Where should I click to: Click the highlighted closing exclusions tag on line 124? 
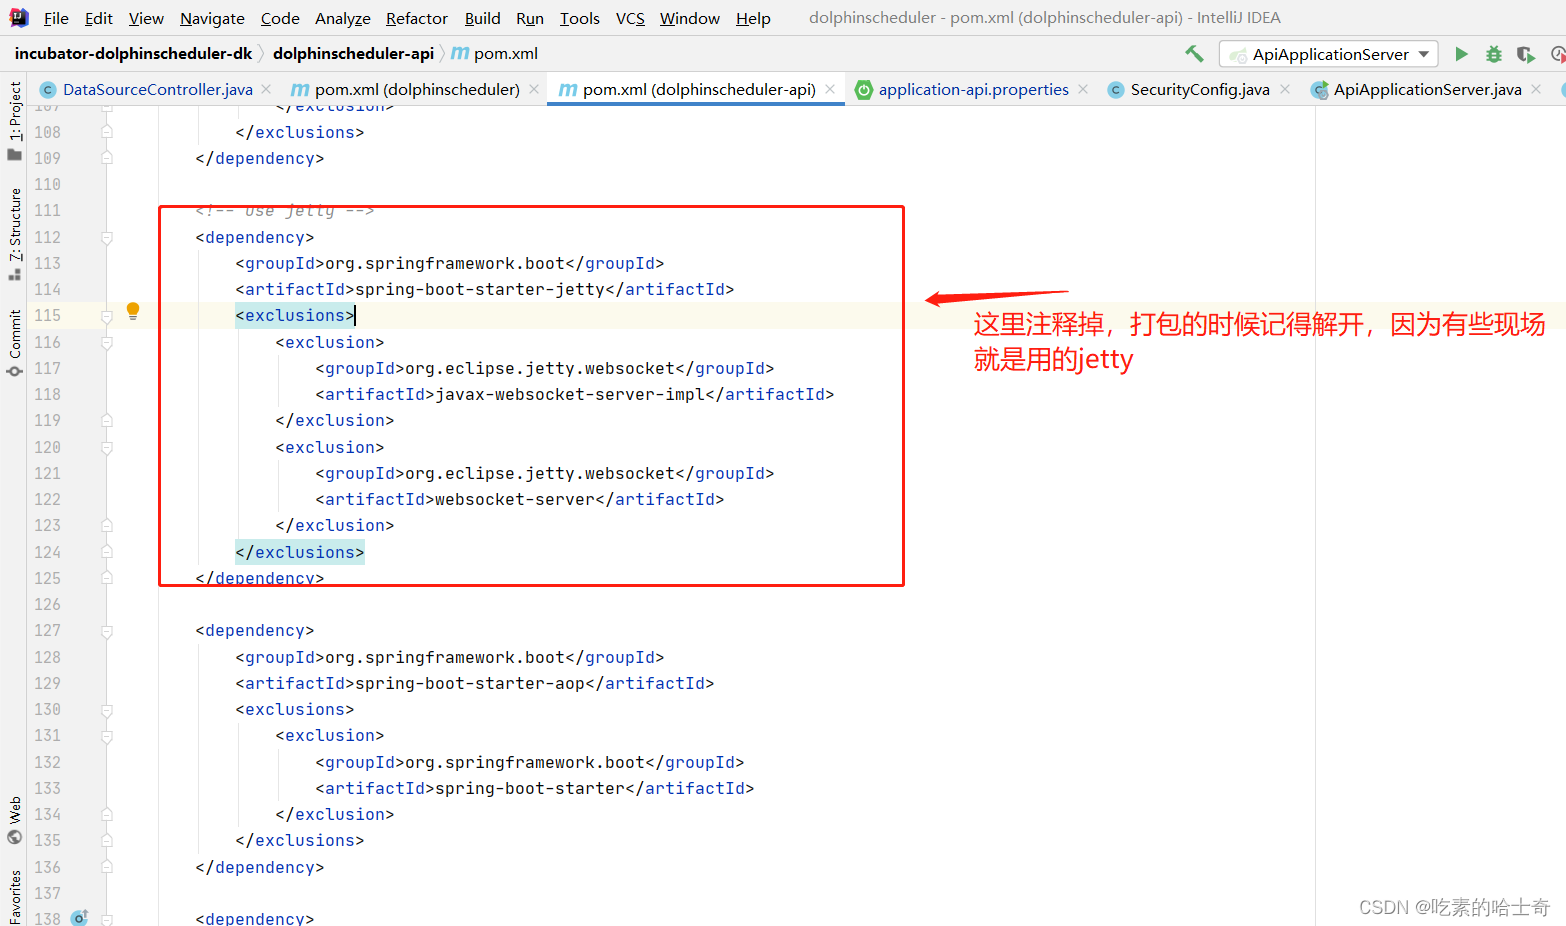[x=300, y=552]
